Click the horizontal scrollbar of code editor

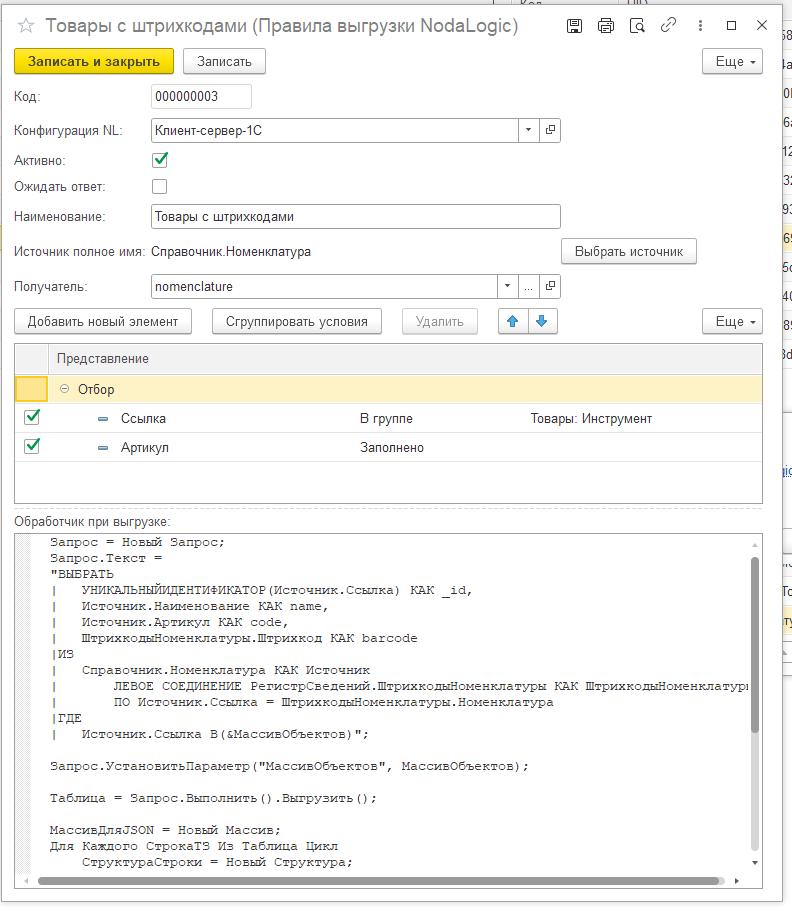coord(380,881)
